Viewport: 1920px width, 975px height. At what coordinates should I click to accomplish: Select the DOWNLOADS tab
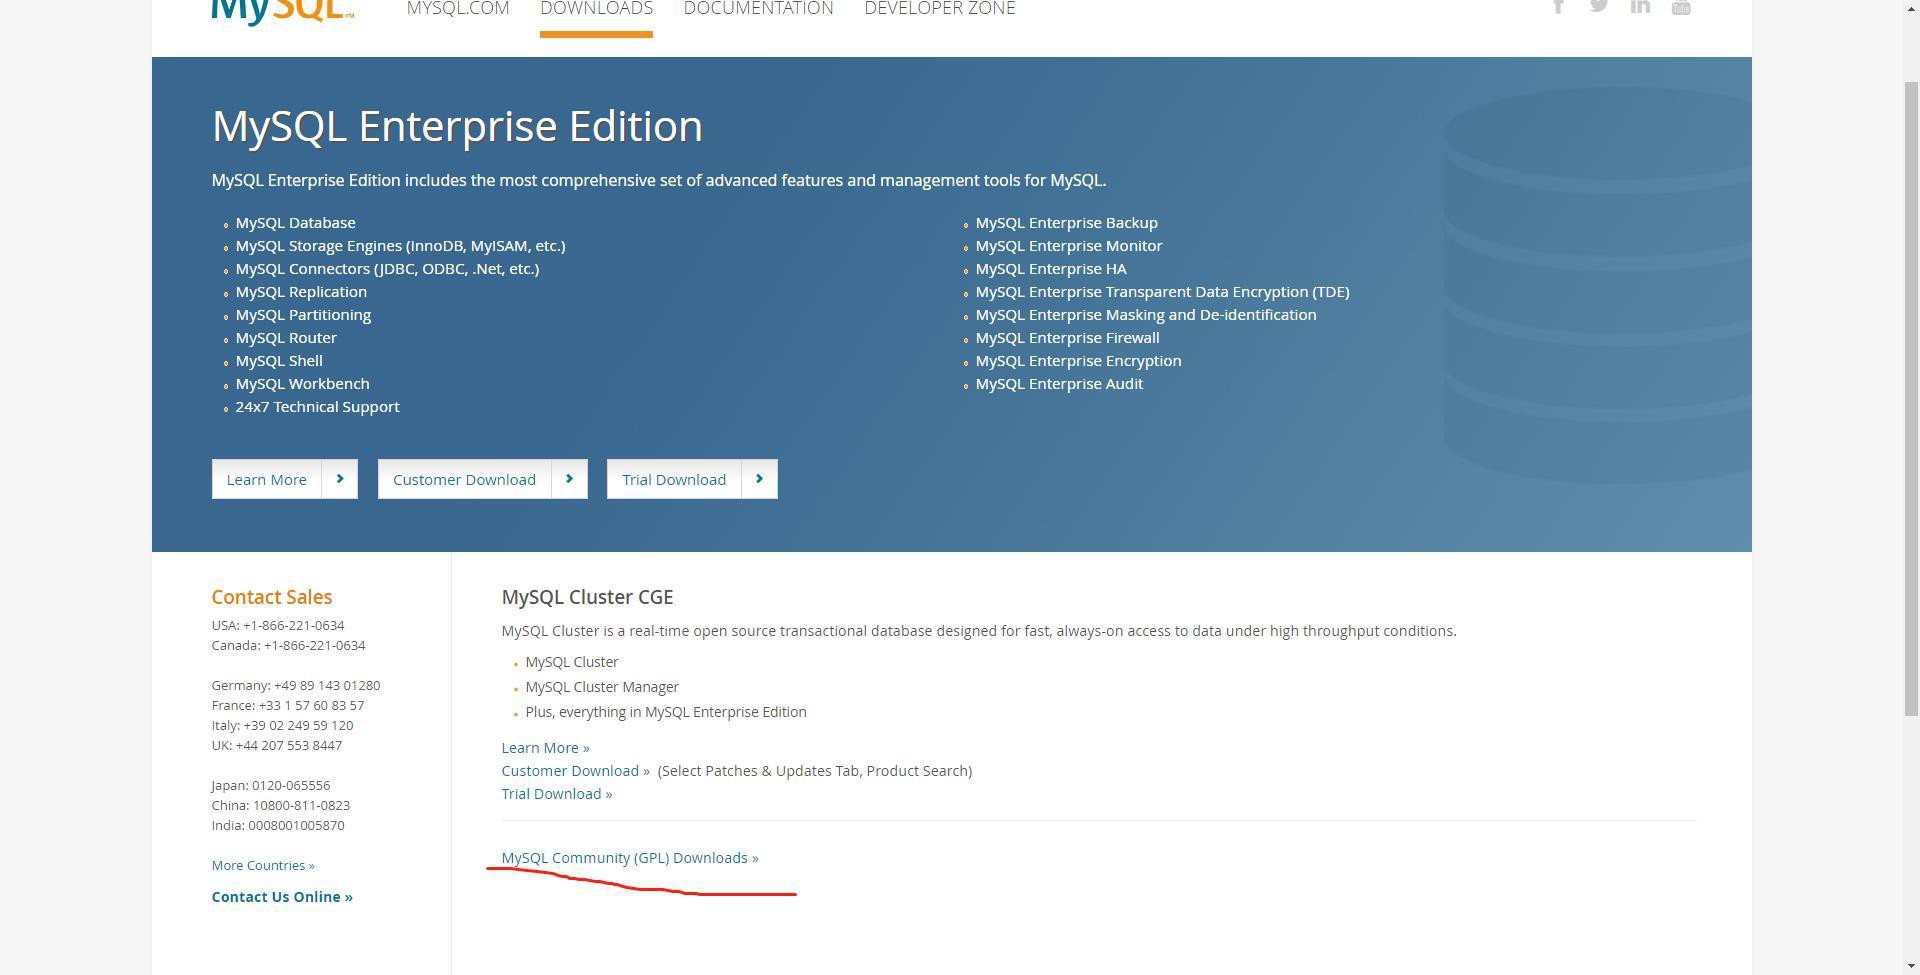pos(596,9)
